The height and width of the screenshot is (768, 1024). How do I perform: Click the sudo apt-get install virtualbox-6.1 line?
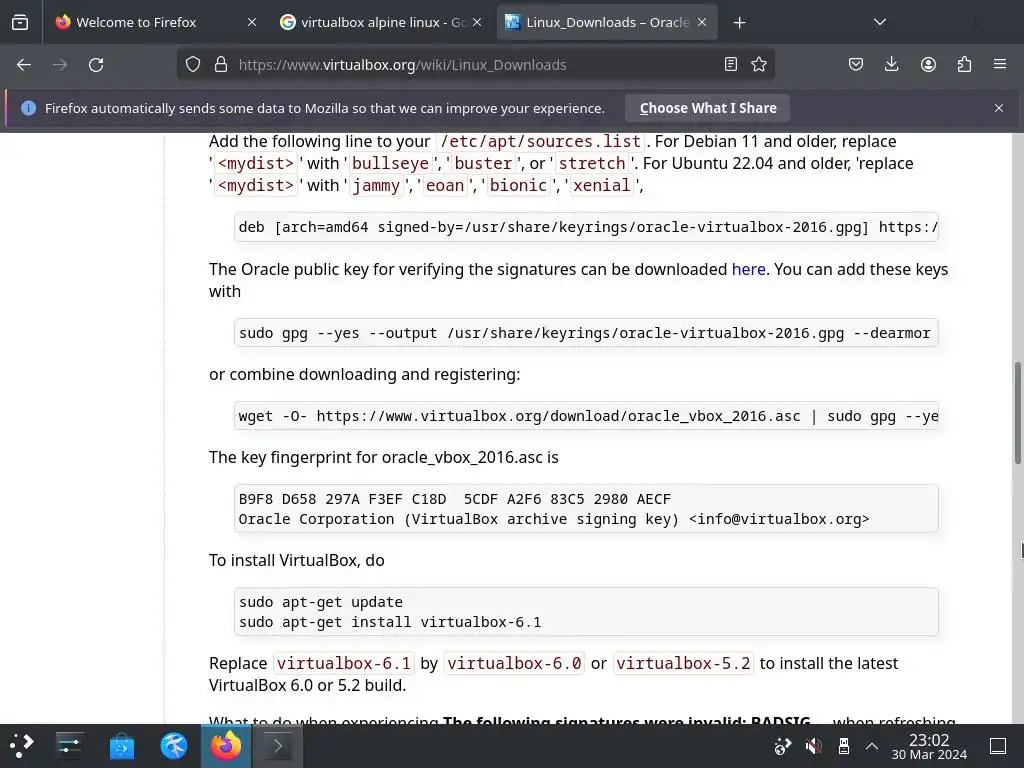[x=390, y=622]
